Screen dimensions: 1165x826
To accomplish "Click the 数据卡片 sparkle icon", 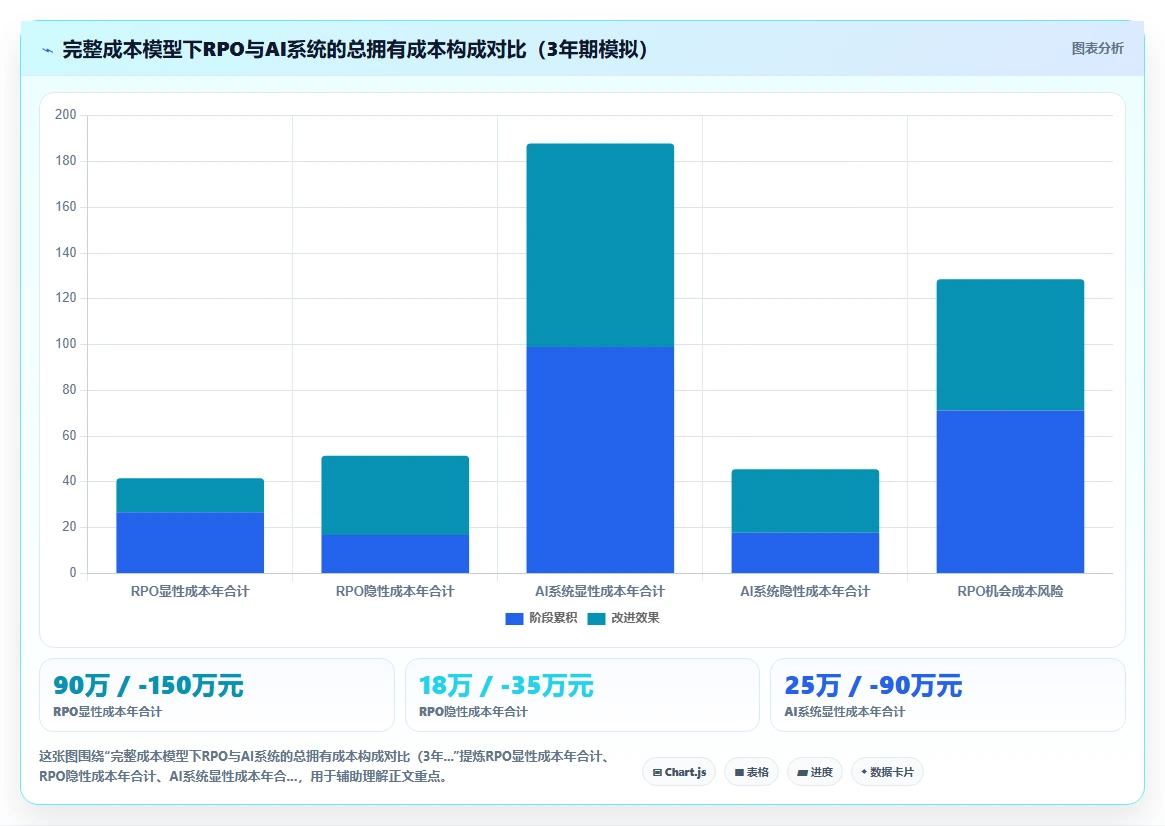I will point(864,772).
